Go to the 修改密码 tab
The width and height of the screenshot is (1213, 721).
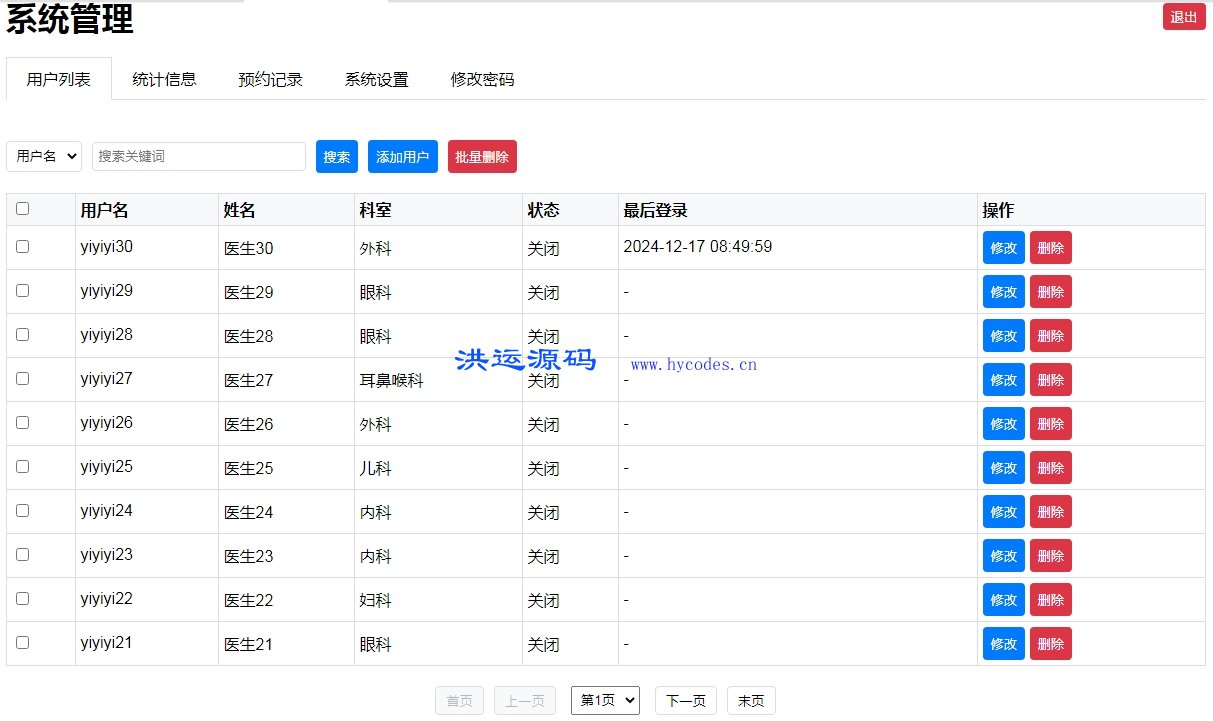(x=482, y=79)
